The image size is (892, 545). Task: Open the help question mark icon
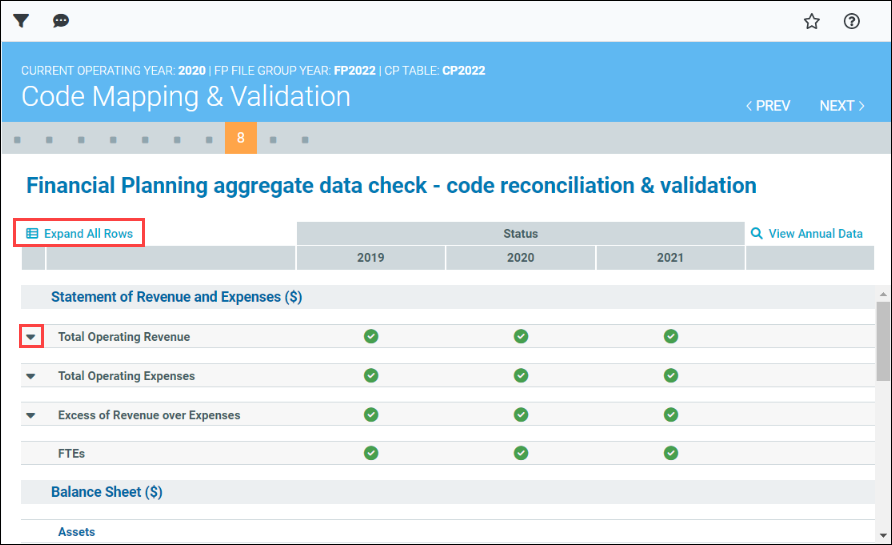tap(852, 21)
